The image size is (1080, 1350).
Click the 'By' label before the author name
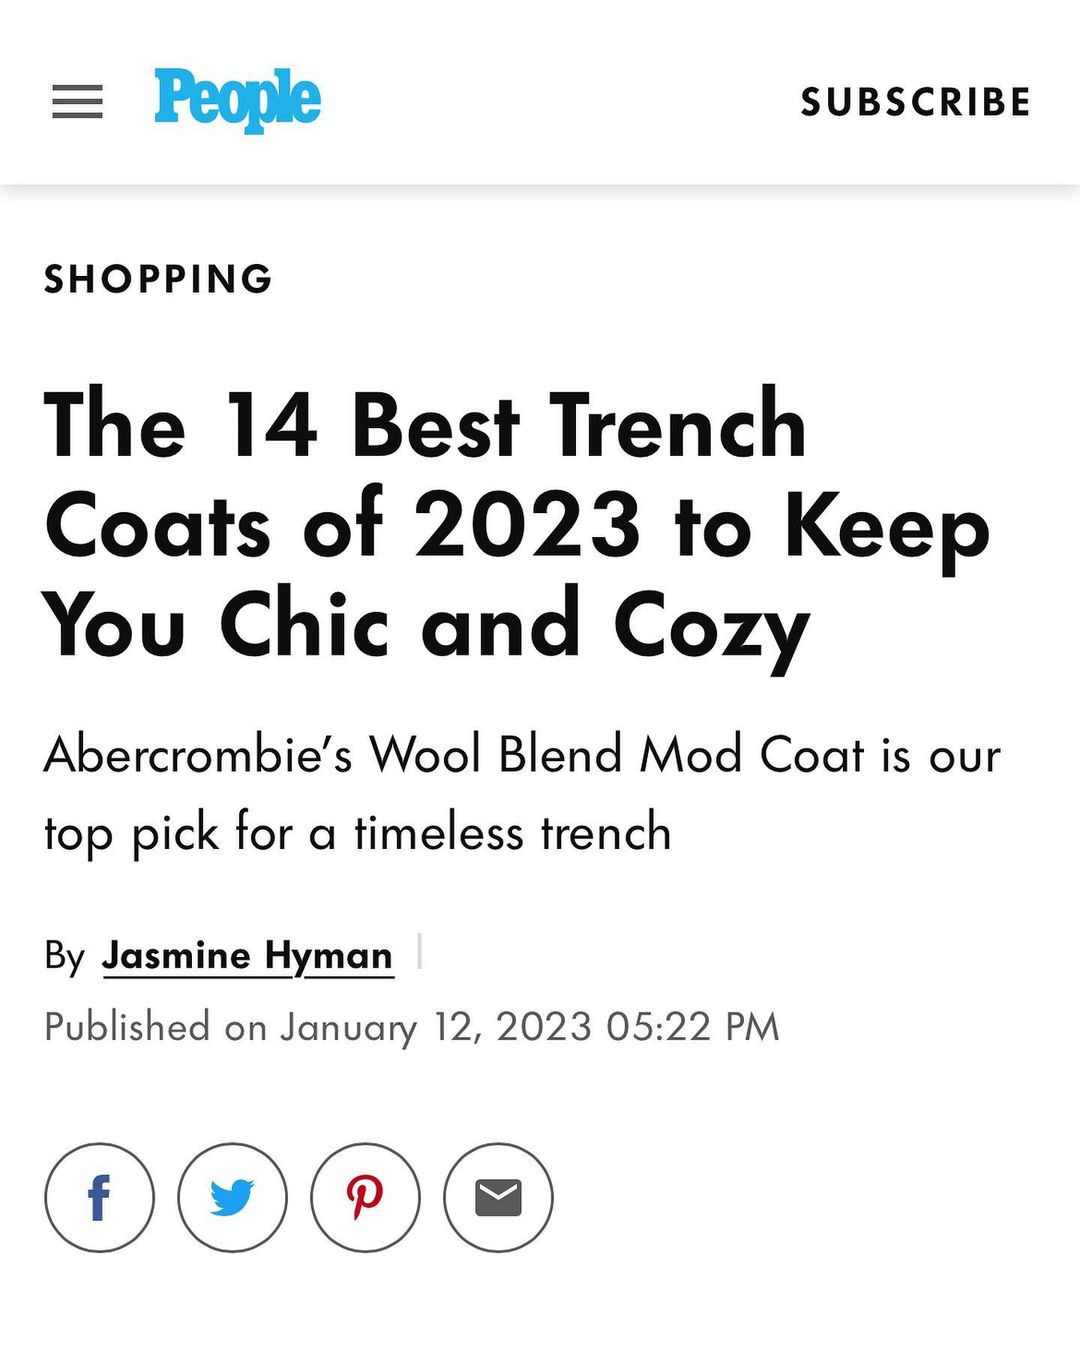(64, 956)
